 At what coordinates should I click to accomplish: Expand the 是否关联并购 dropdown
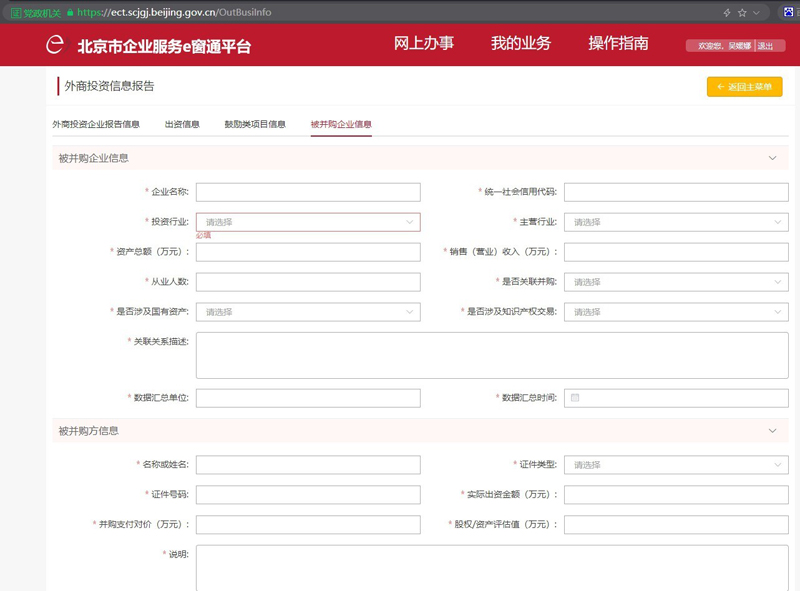pos(676,282)
